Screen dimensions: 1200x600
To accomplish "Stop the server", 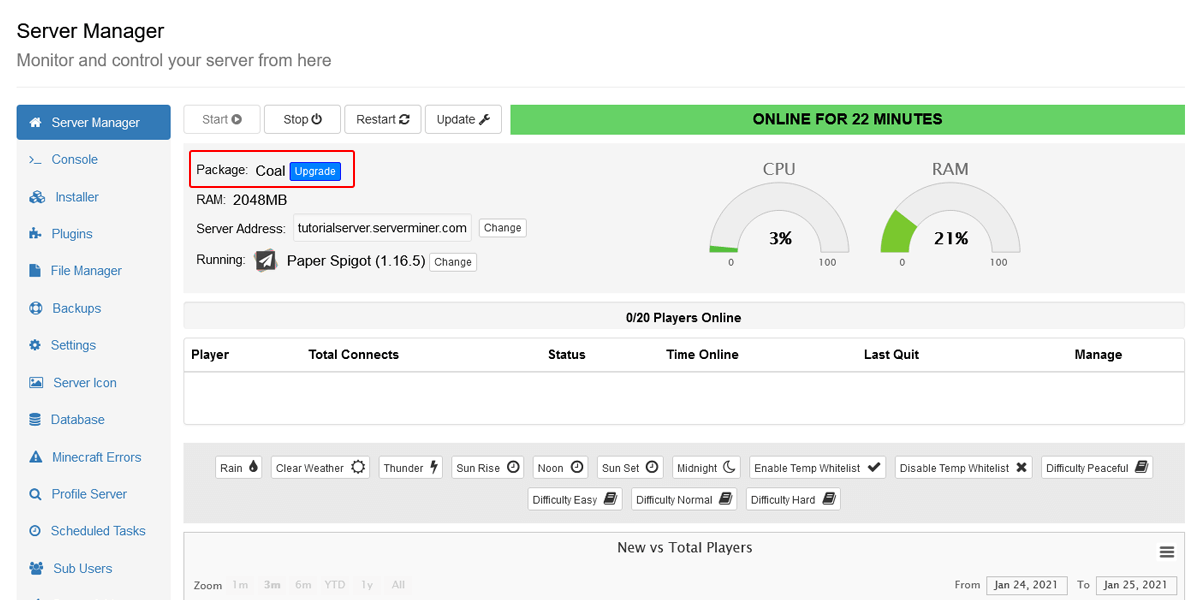I will 302,119.
